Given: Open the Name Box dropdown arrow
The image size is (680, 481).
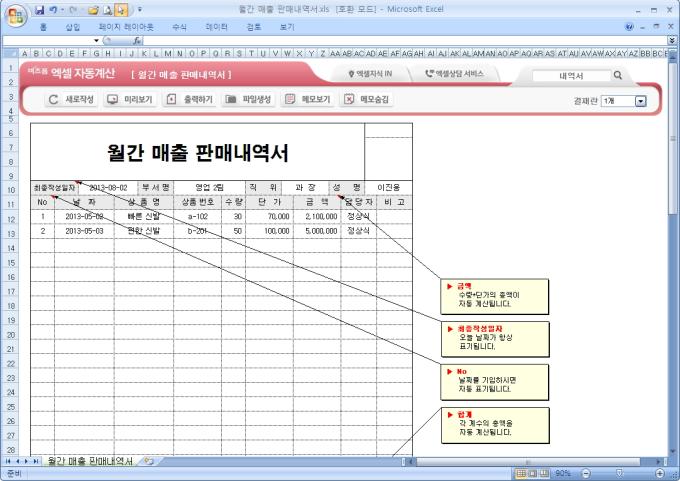Looking at the screenshot, I should point(96,40).
